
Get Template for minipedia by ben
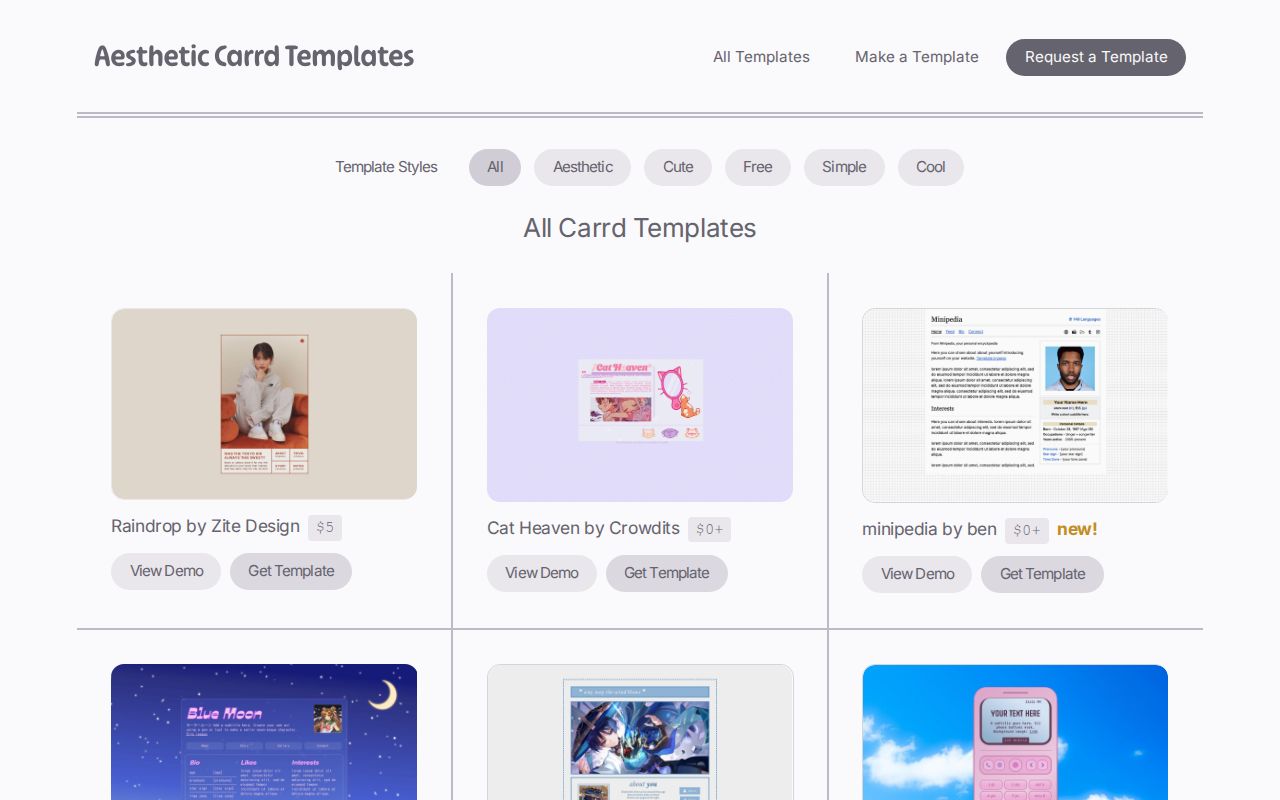click(x=1042, y=574)
